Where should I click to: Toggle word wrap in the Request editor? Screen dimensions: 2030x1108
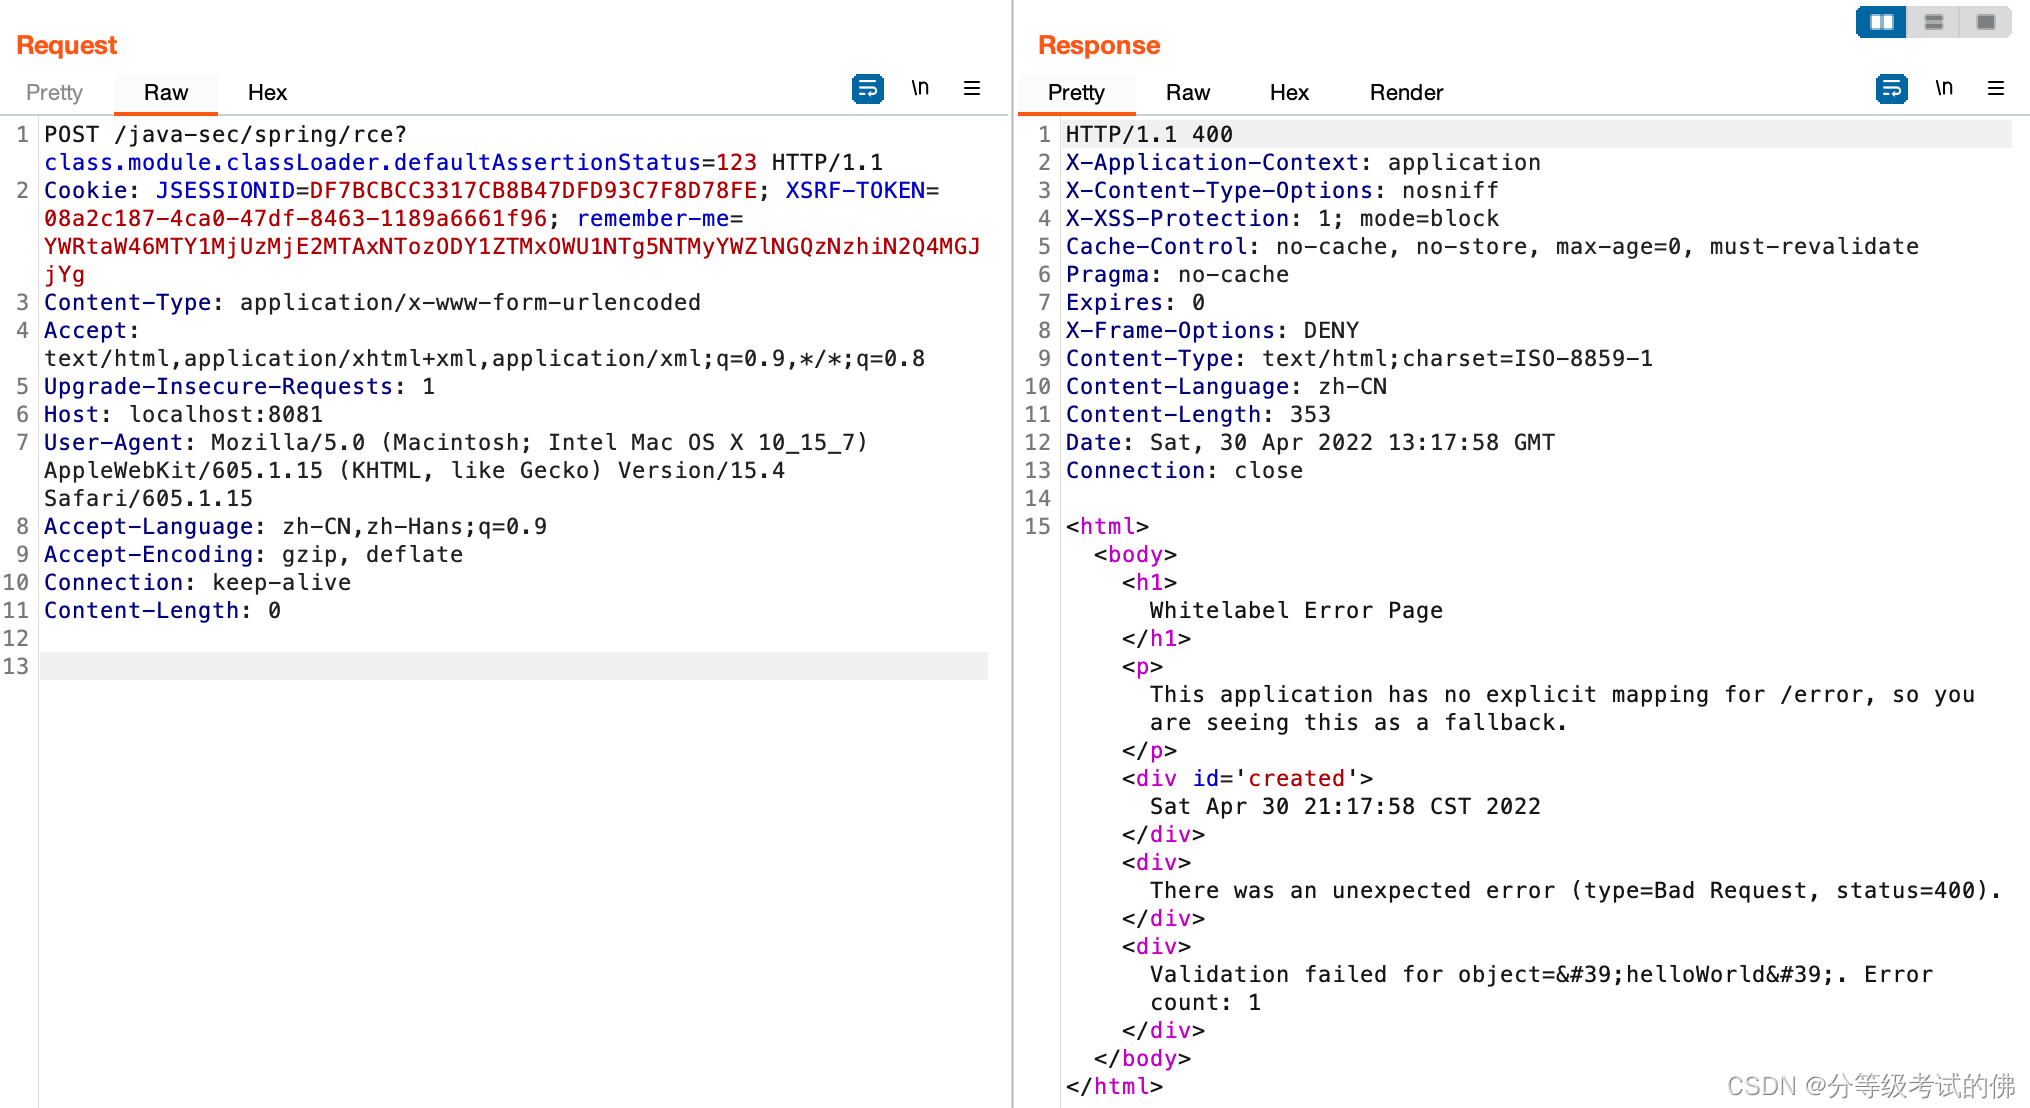[x=868, y=89]
